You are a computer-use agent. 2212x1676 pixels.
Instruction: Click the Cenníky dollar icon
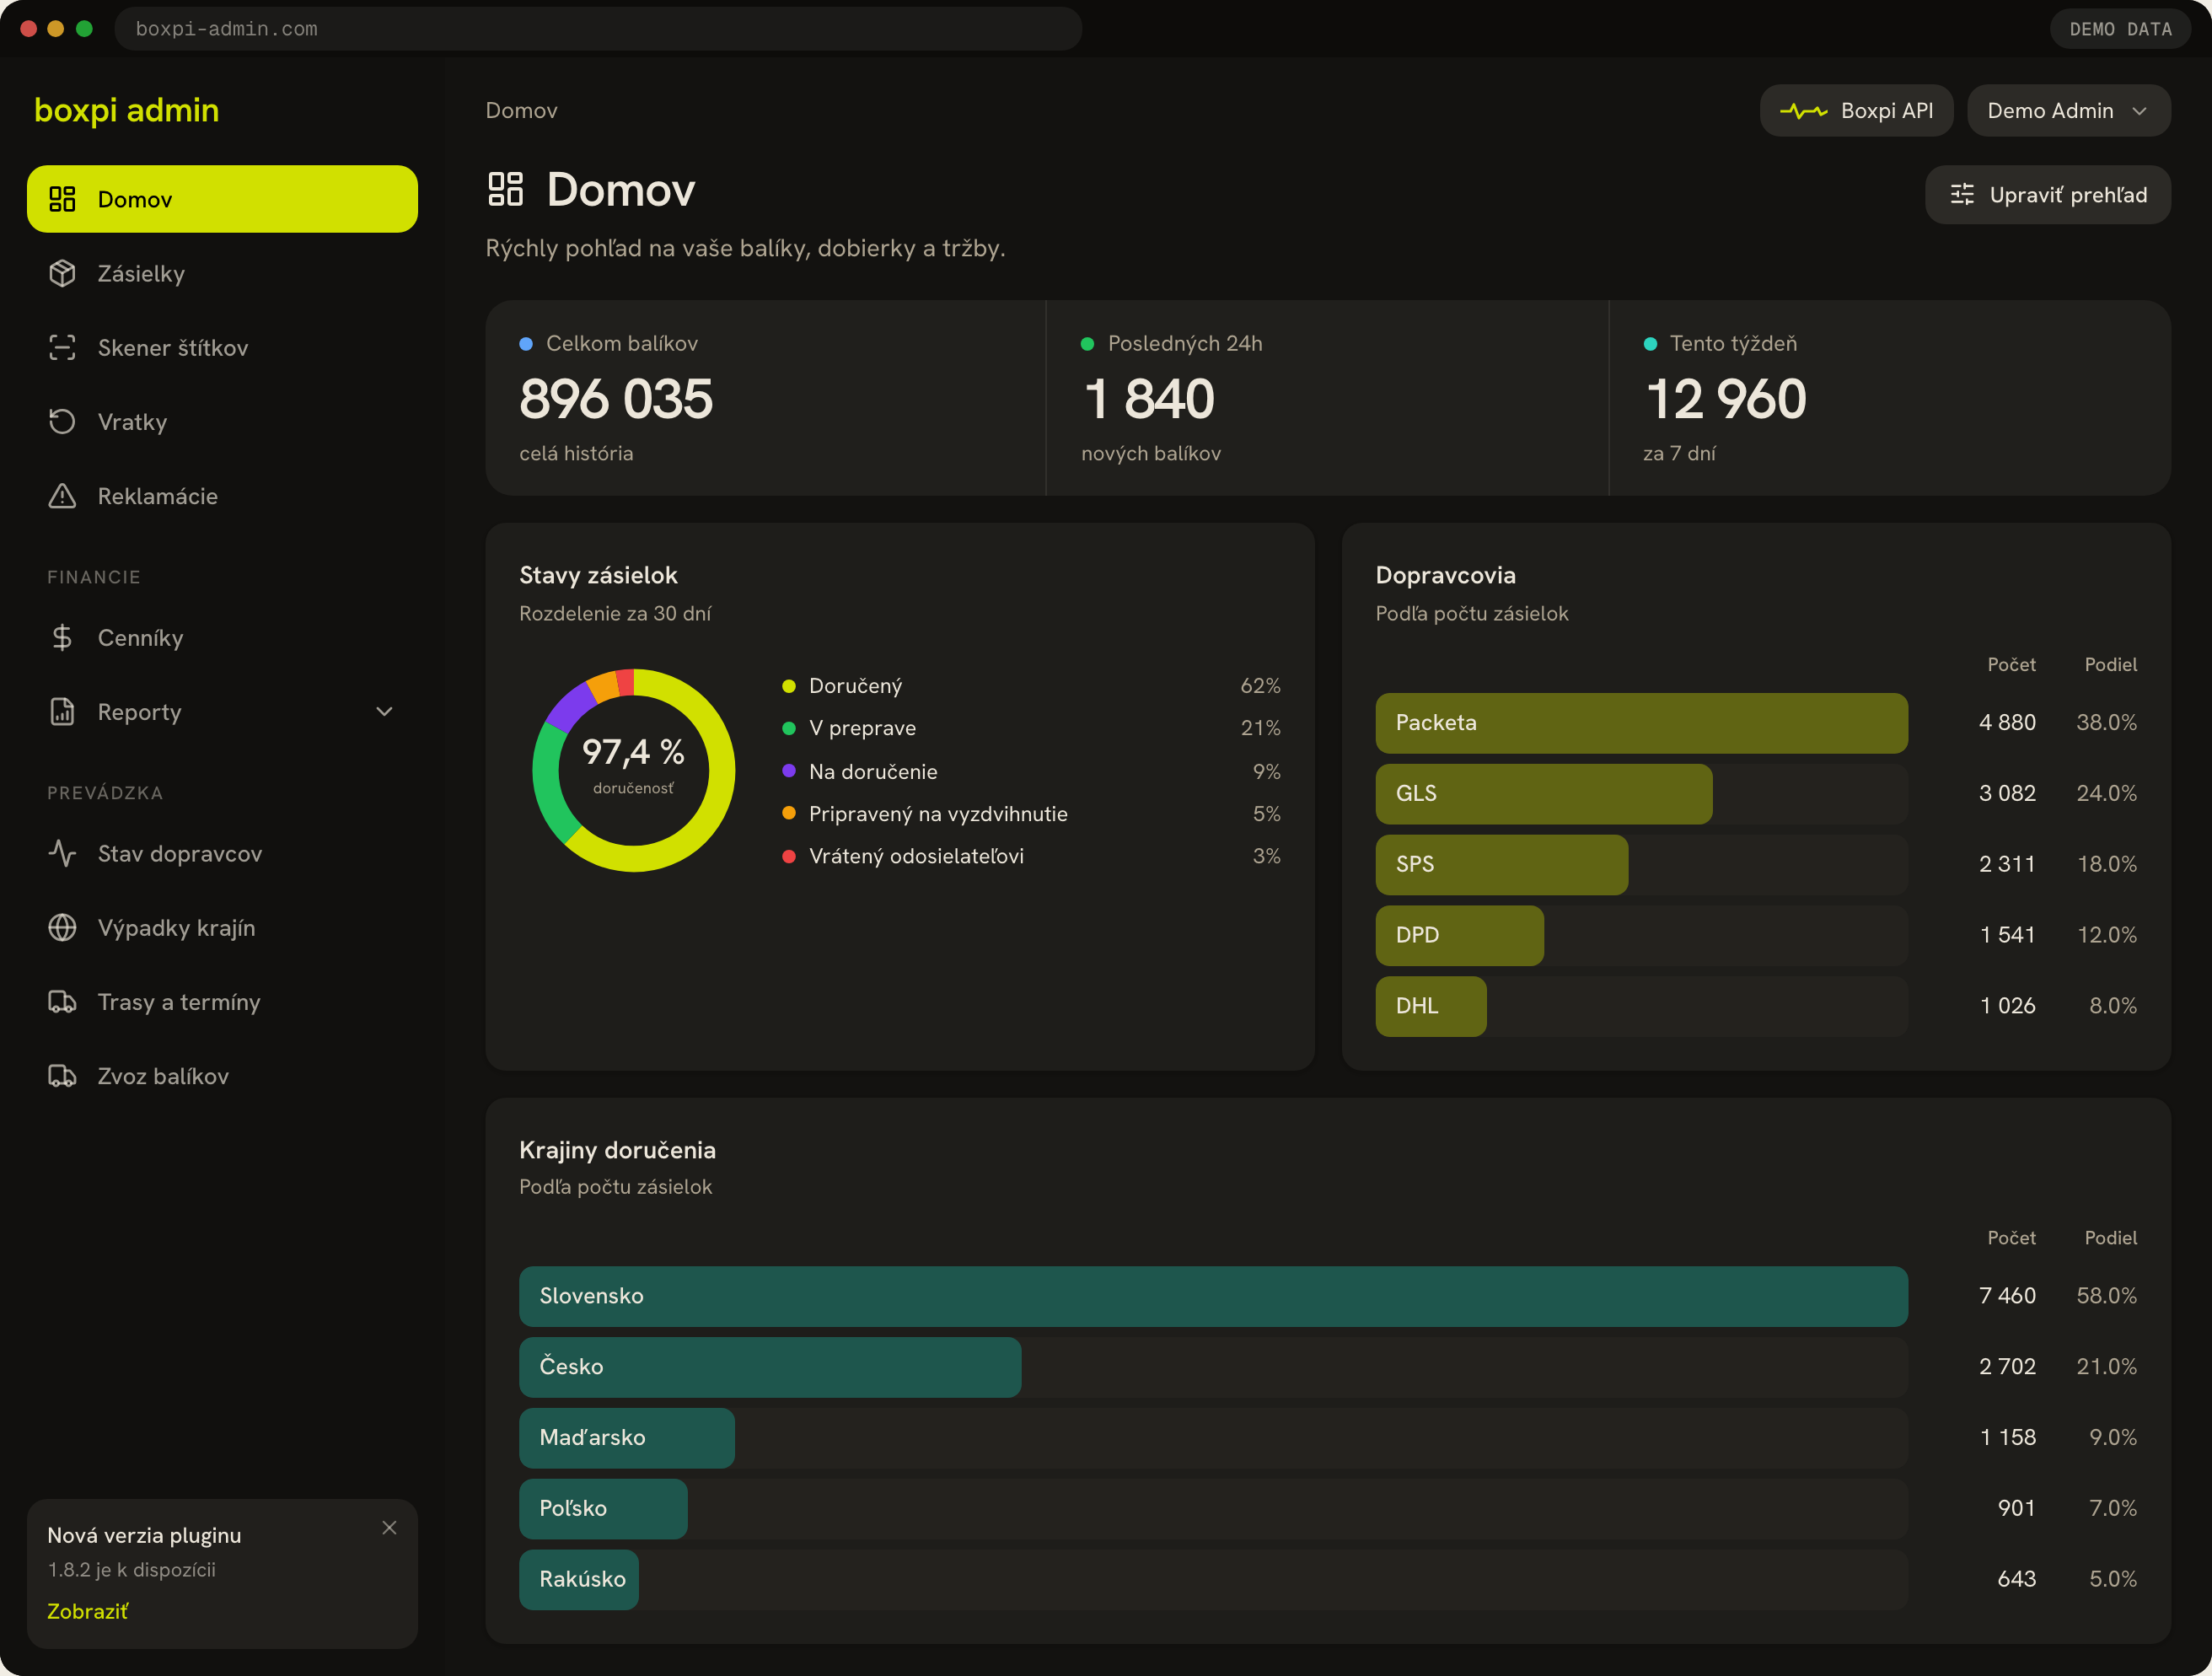point(62,637)
